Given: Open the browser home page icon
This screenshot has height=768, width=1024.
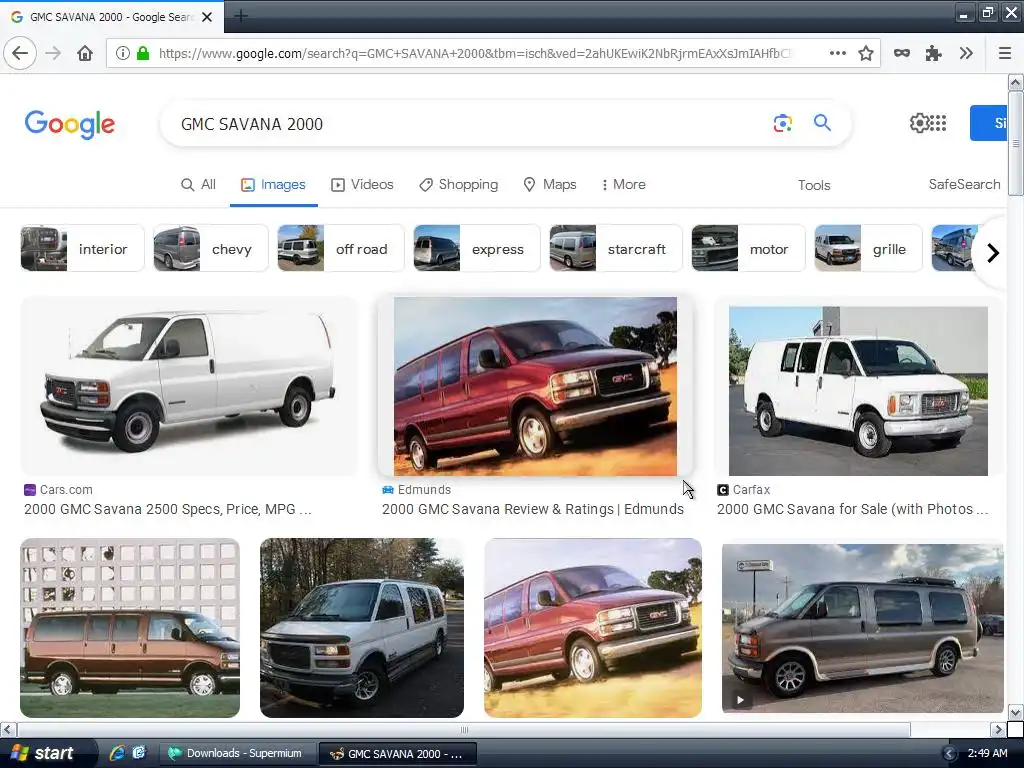Looking at the screenshot, I should (85, 53).
